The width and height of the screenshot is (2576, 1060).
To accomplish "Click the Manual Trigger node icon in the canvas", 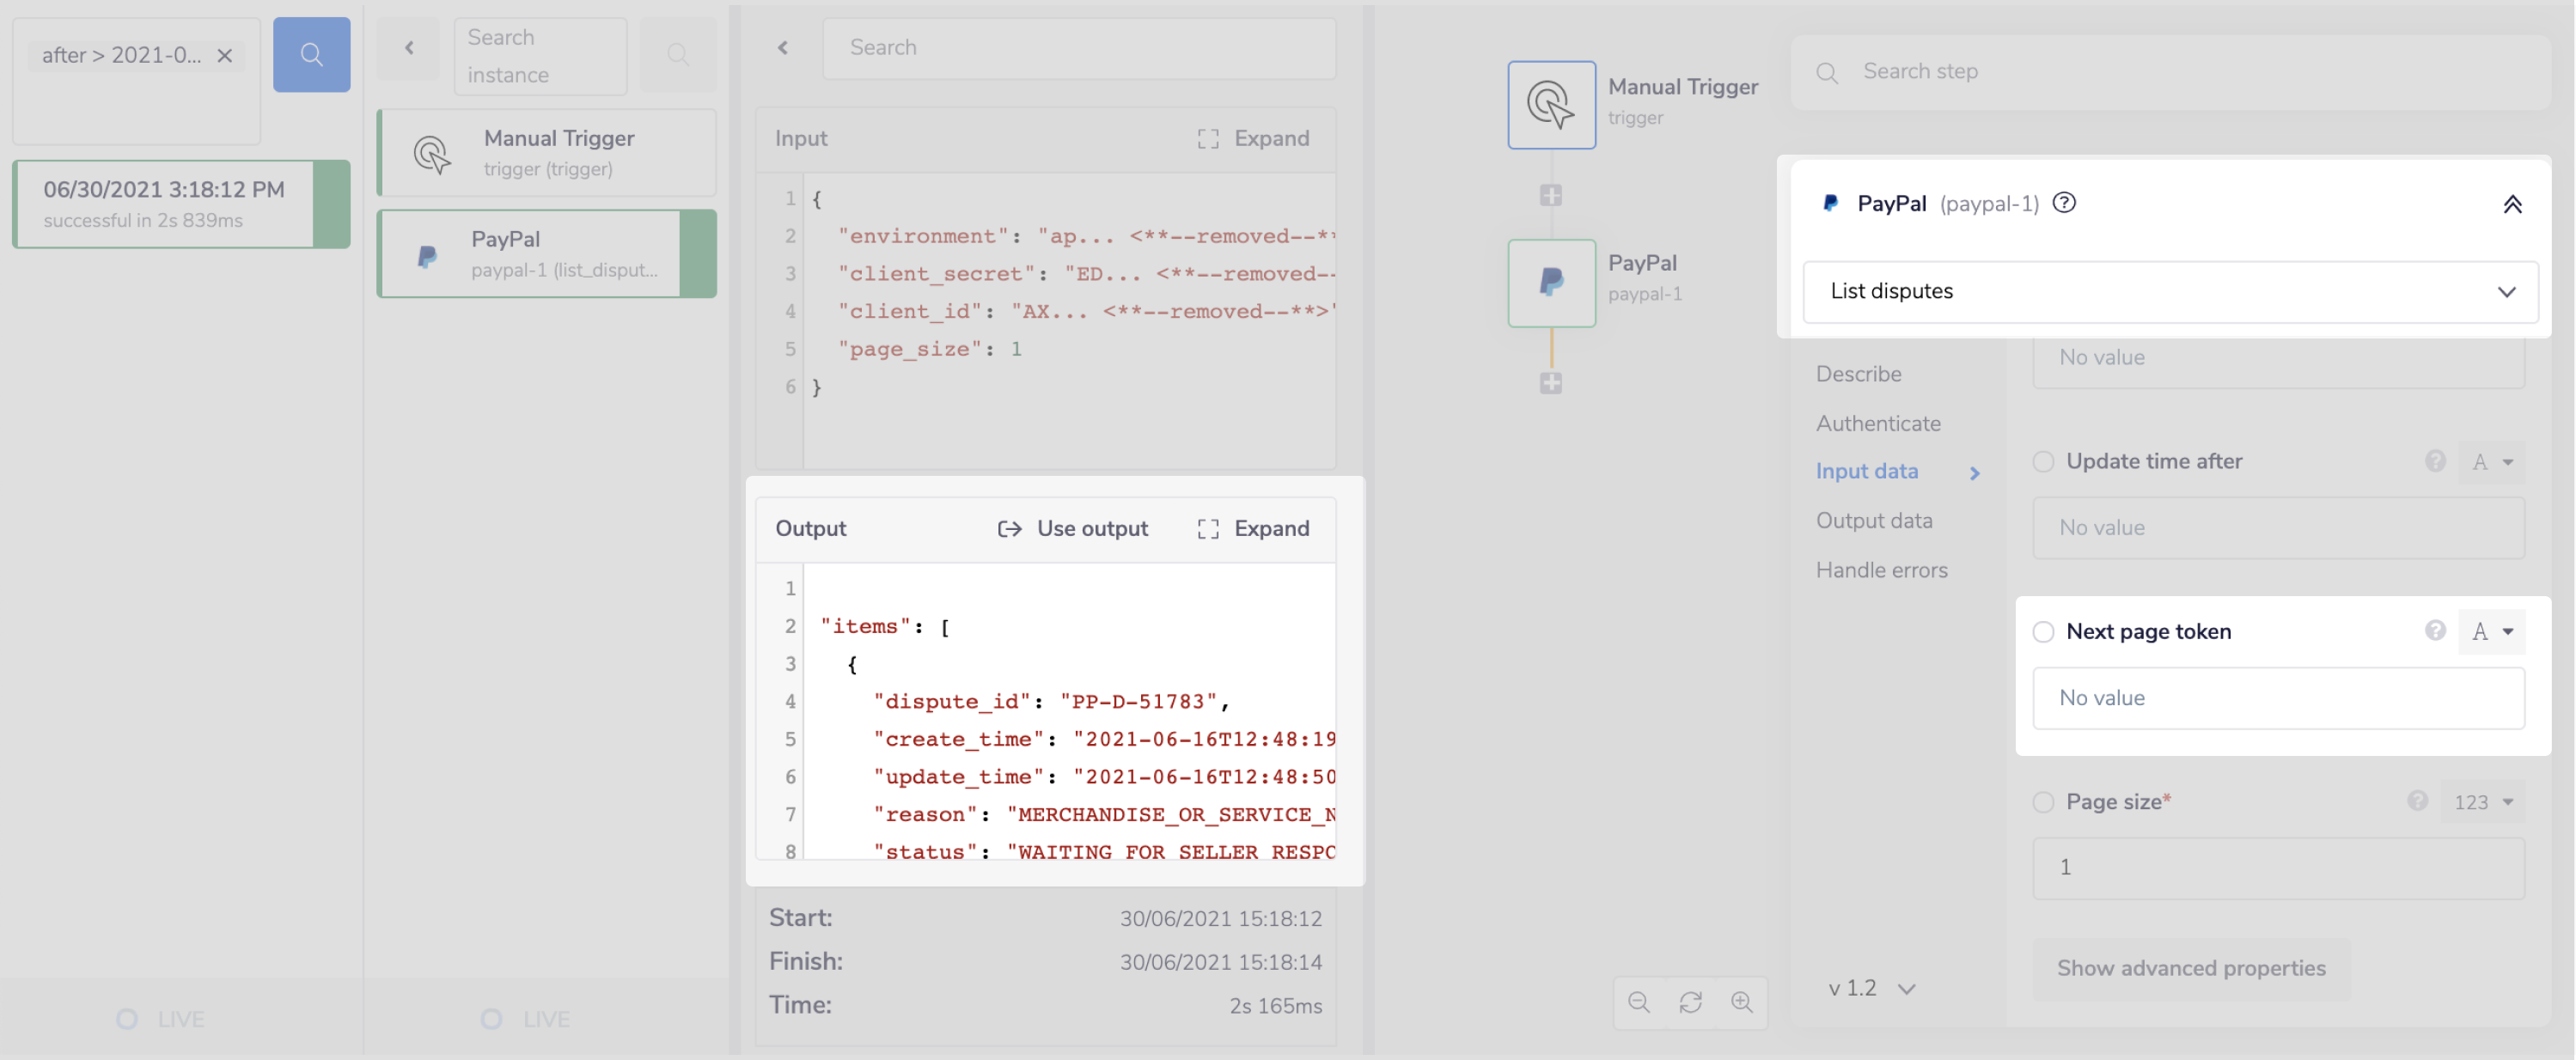I will 1551,105.
